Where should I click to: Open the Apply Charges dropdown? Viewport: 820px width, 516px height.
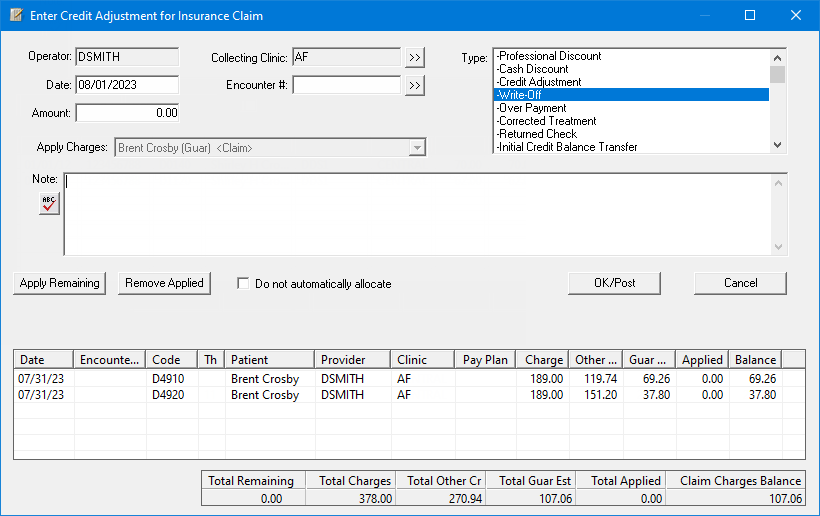click(417, 148)
